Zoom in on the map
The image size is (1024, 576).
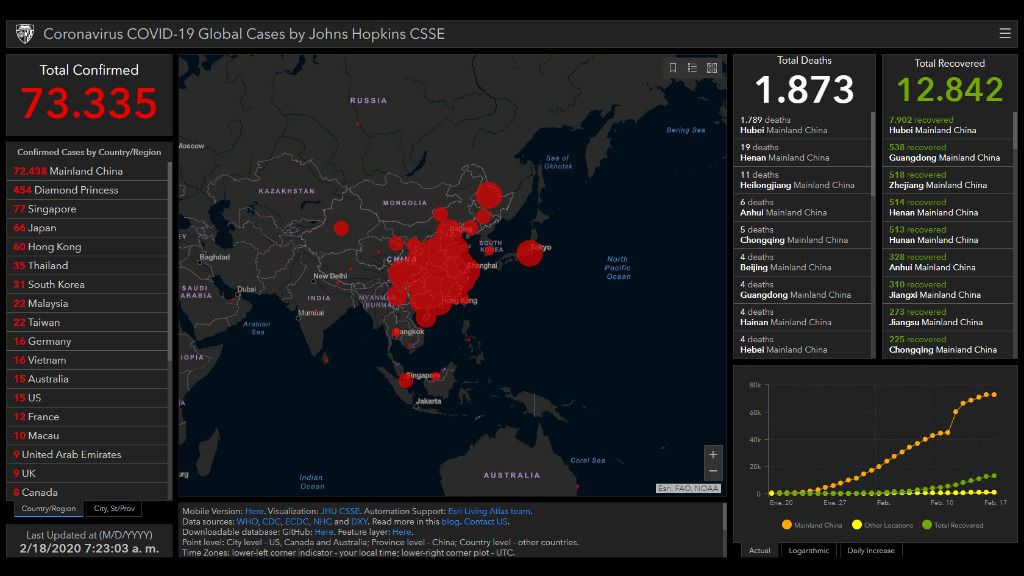(712, 454)
